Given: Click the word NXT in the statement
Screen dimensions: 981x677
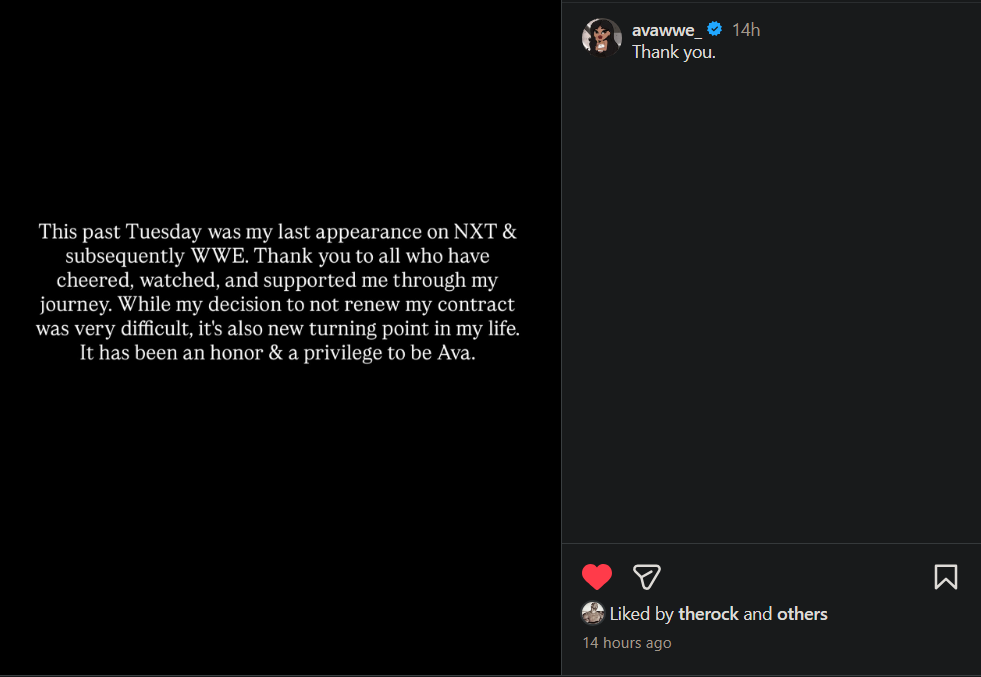Looking at the screenshot, I should pyautogui.click(x=472, y=232).
